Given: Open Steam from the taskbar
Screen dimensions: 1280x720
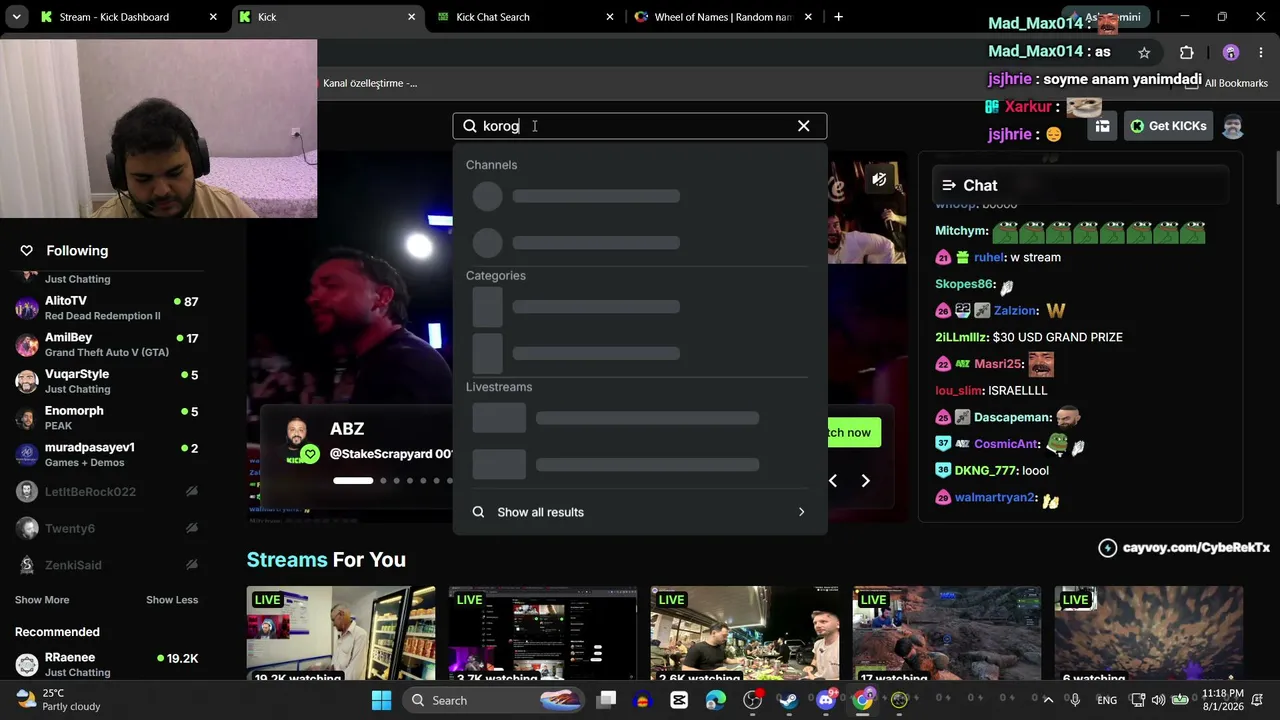Looking at the screenshot, I should [x=789, y=700].
